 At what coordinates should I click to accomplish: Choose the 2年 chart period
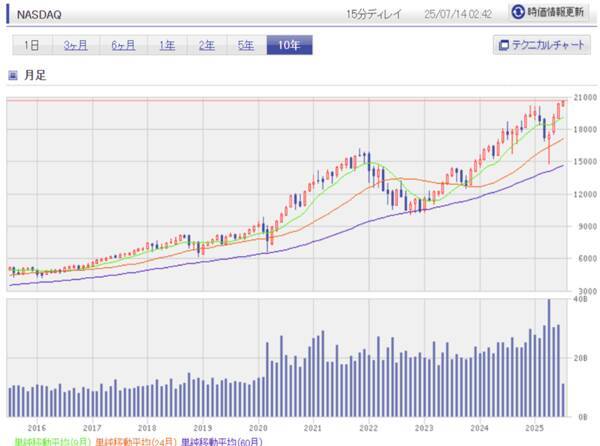[206, 45]
